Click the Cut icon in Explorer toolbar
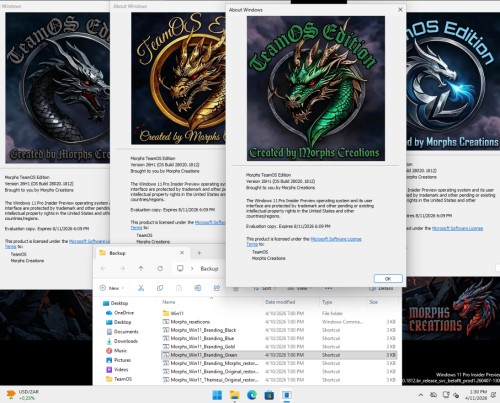 point(141,288)
